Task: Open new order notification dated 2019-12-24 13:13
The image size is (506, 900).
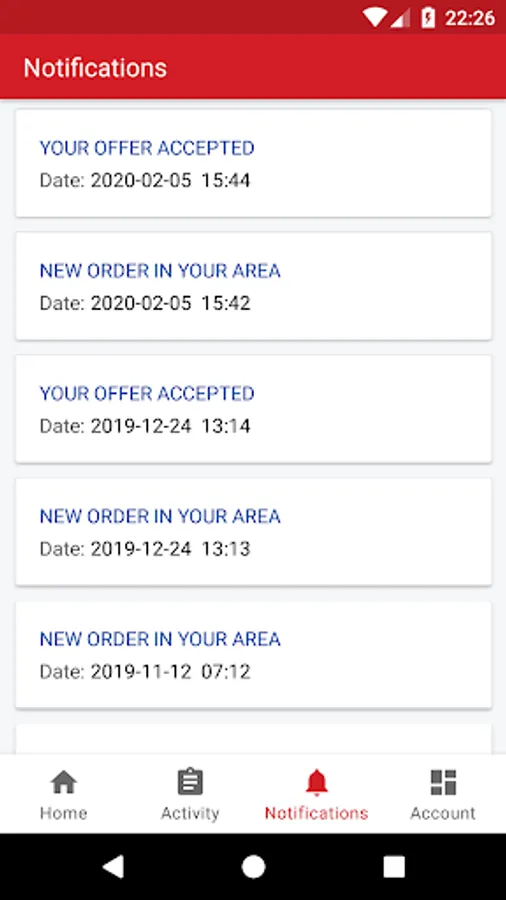Action: point(253,532)
